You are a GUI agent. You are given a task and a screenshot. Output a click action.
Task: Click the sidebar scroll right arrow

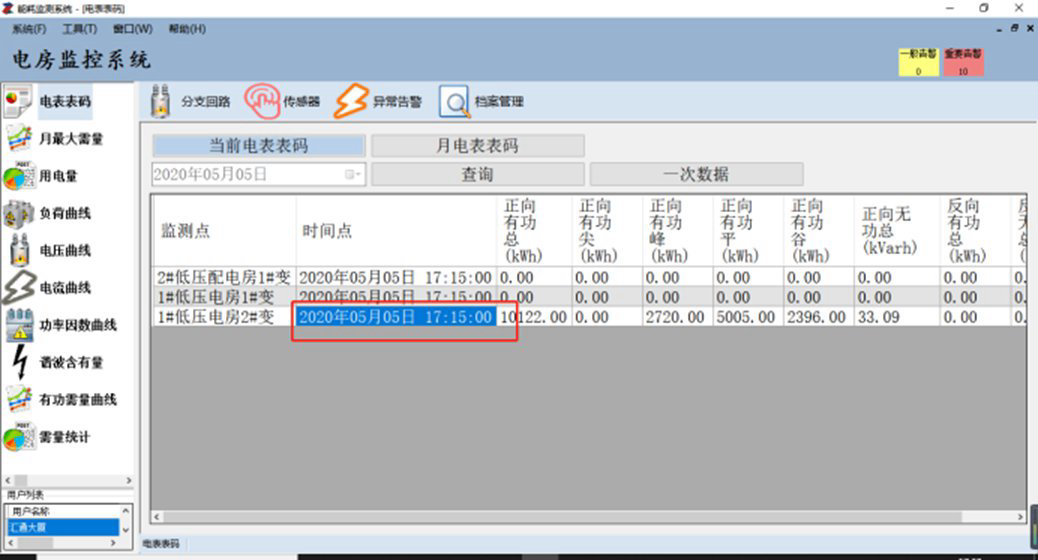[128, 480]
